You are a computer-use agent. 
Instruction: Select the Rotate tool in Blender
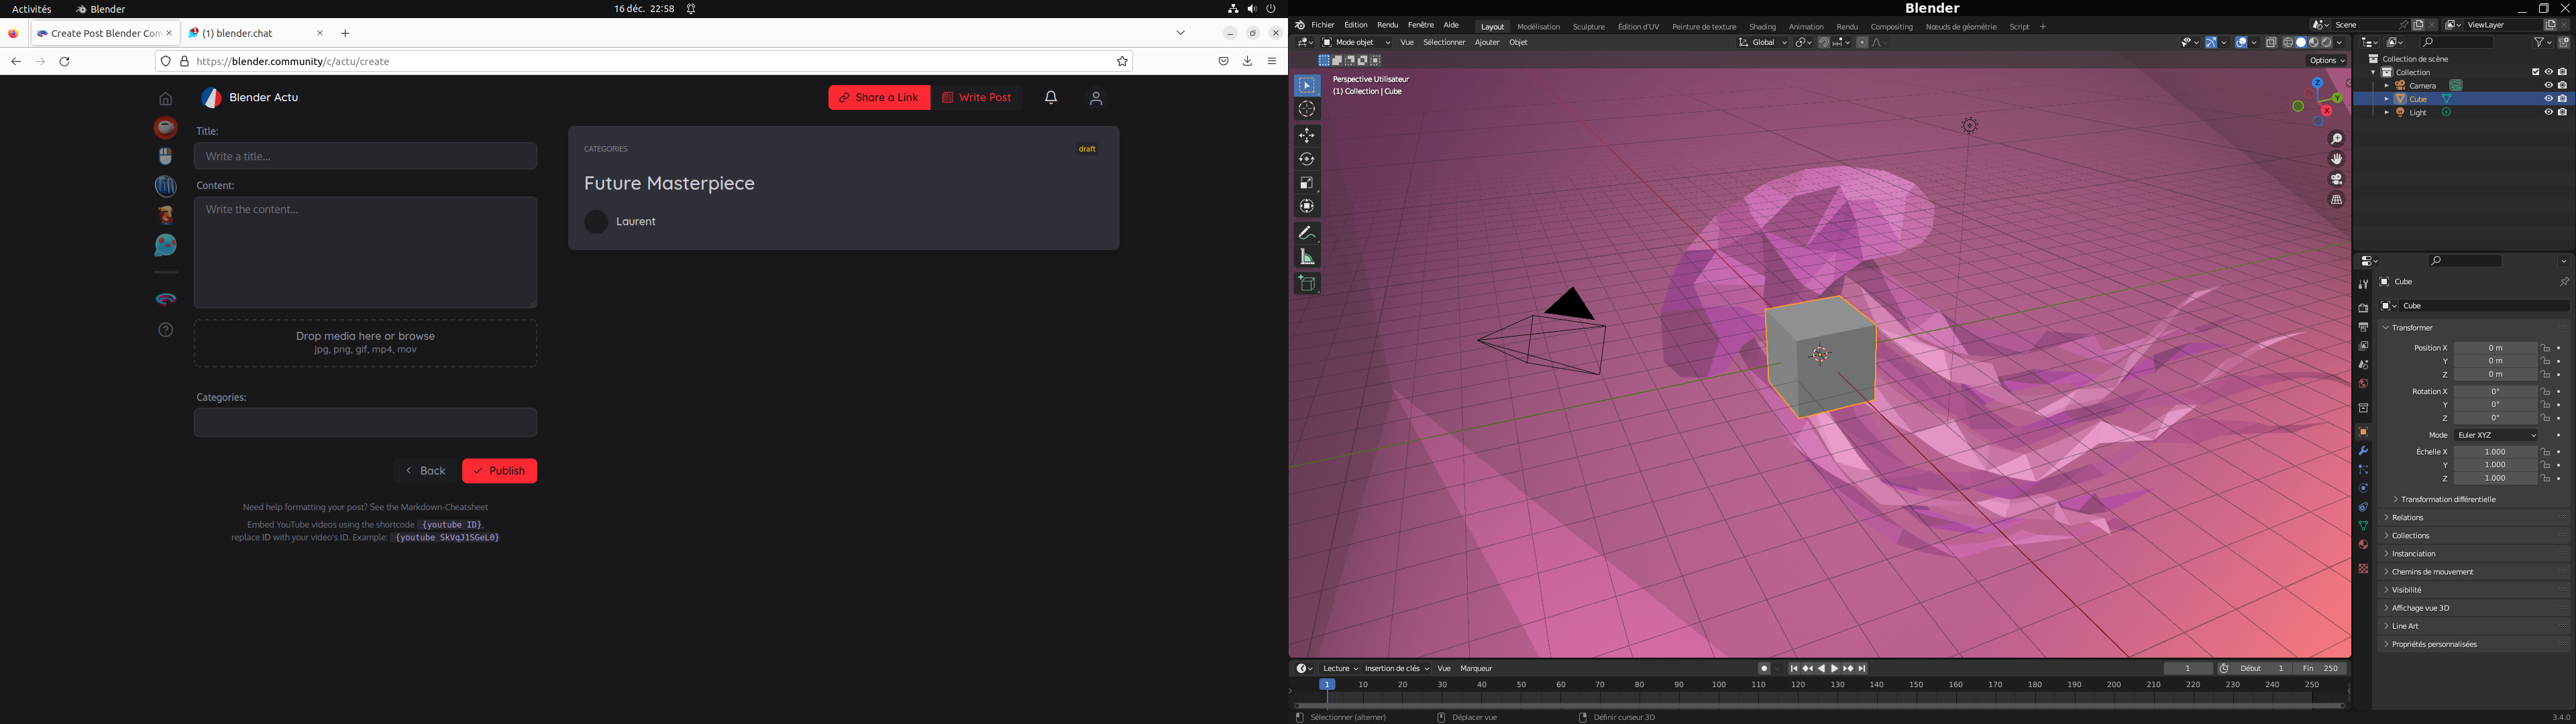tap(1307, 159)
